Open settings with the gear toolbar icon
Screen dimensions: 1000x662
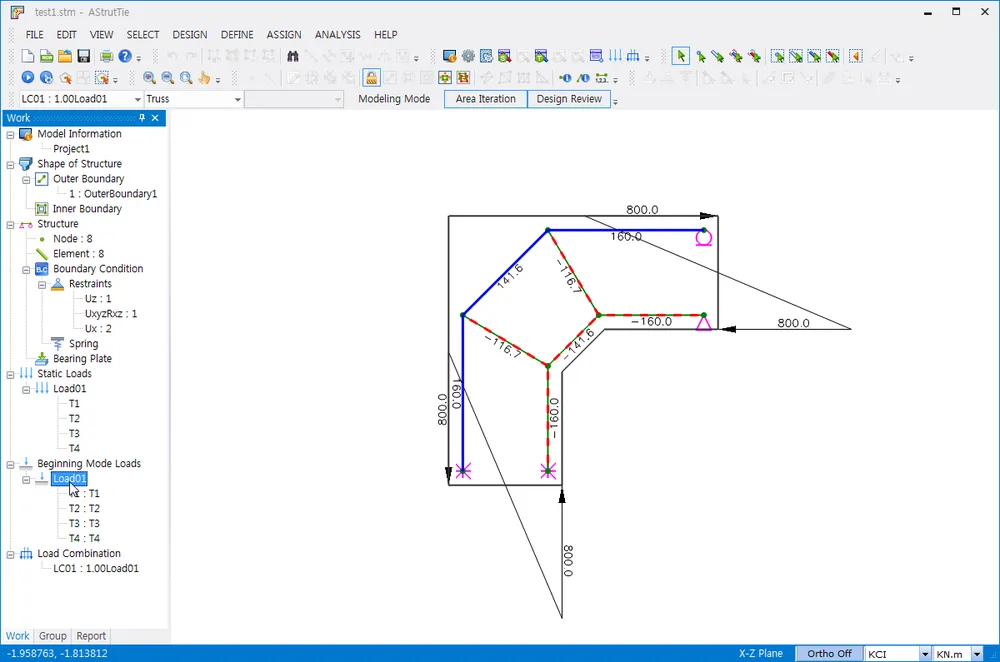coord(468,57)
